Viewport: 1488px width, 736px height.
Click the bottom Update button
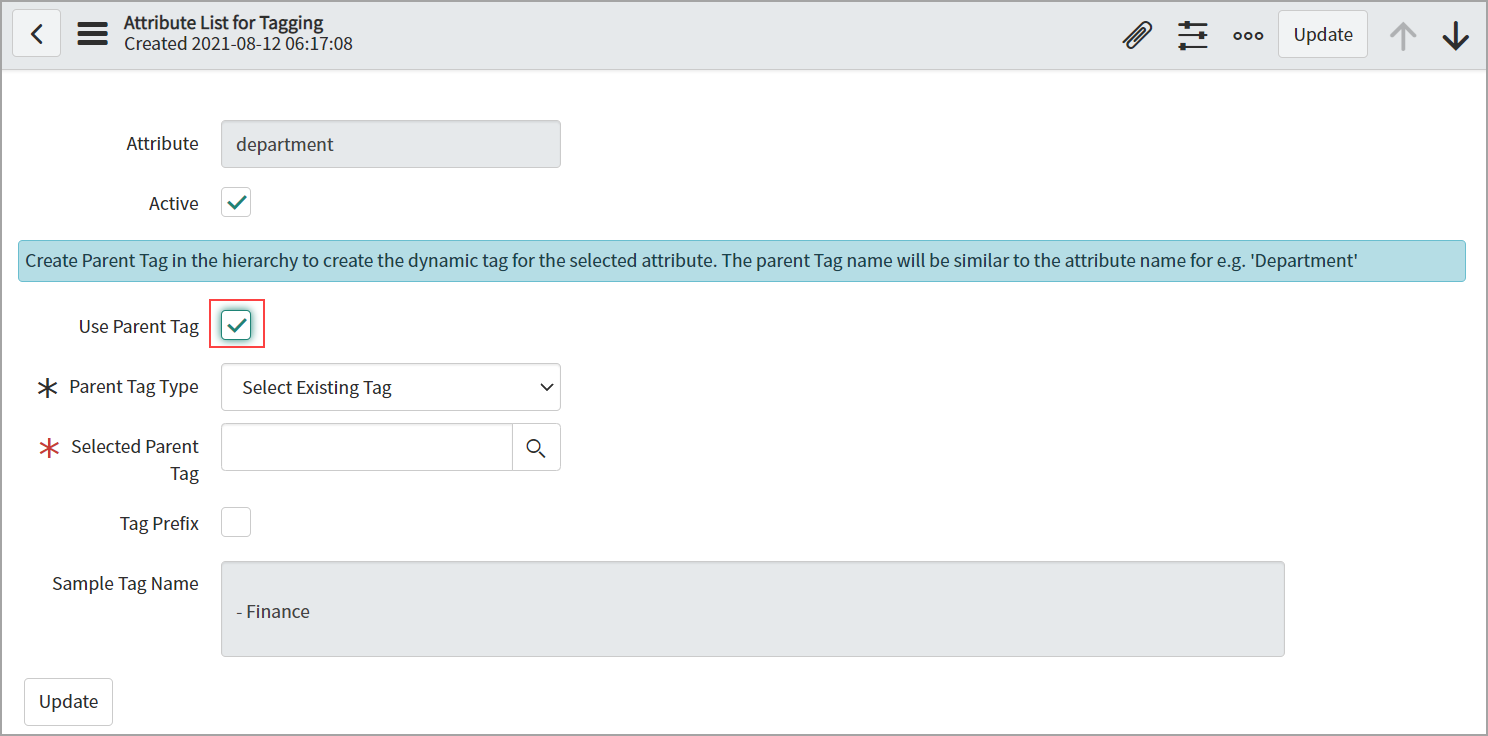tap(68, 701)
